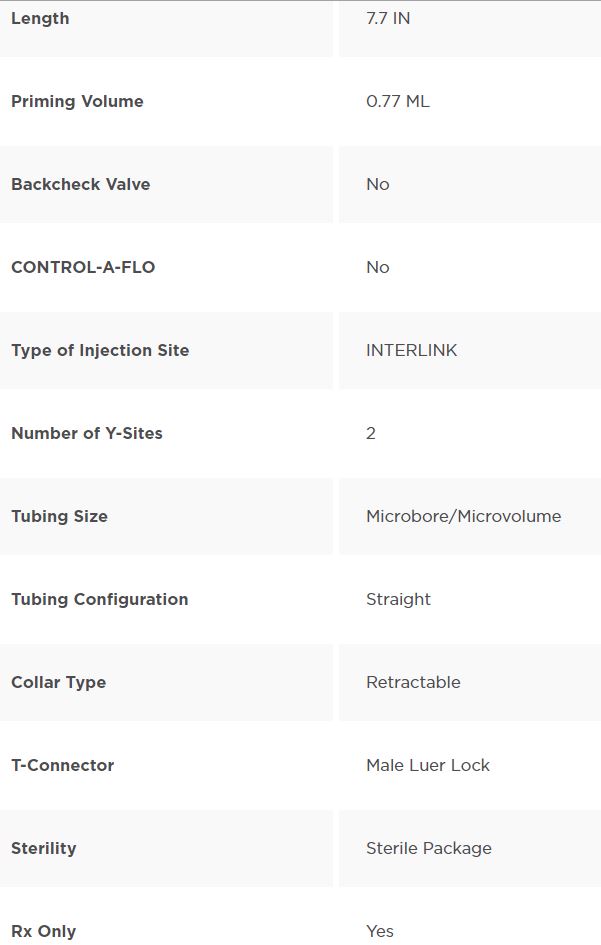Select the INTERLINK value text
The height and width of the screenshot is (945, 601).
pos(412,350)
